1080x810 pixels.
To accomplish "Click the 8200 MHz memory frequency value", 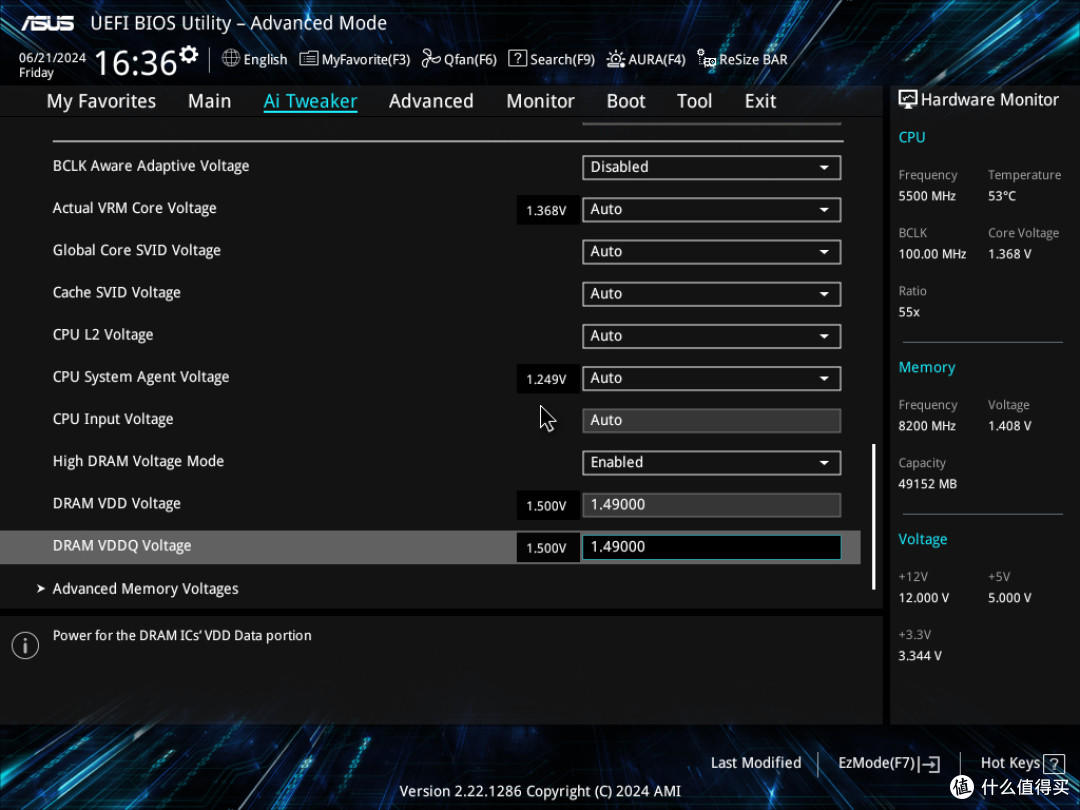I will tap(927, 426).
